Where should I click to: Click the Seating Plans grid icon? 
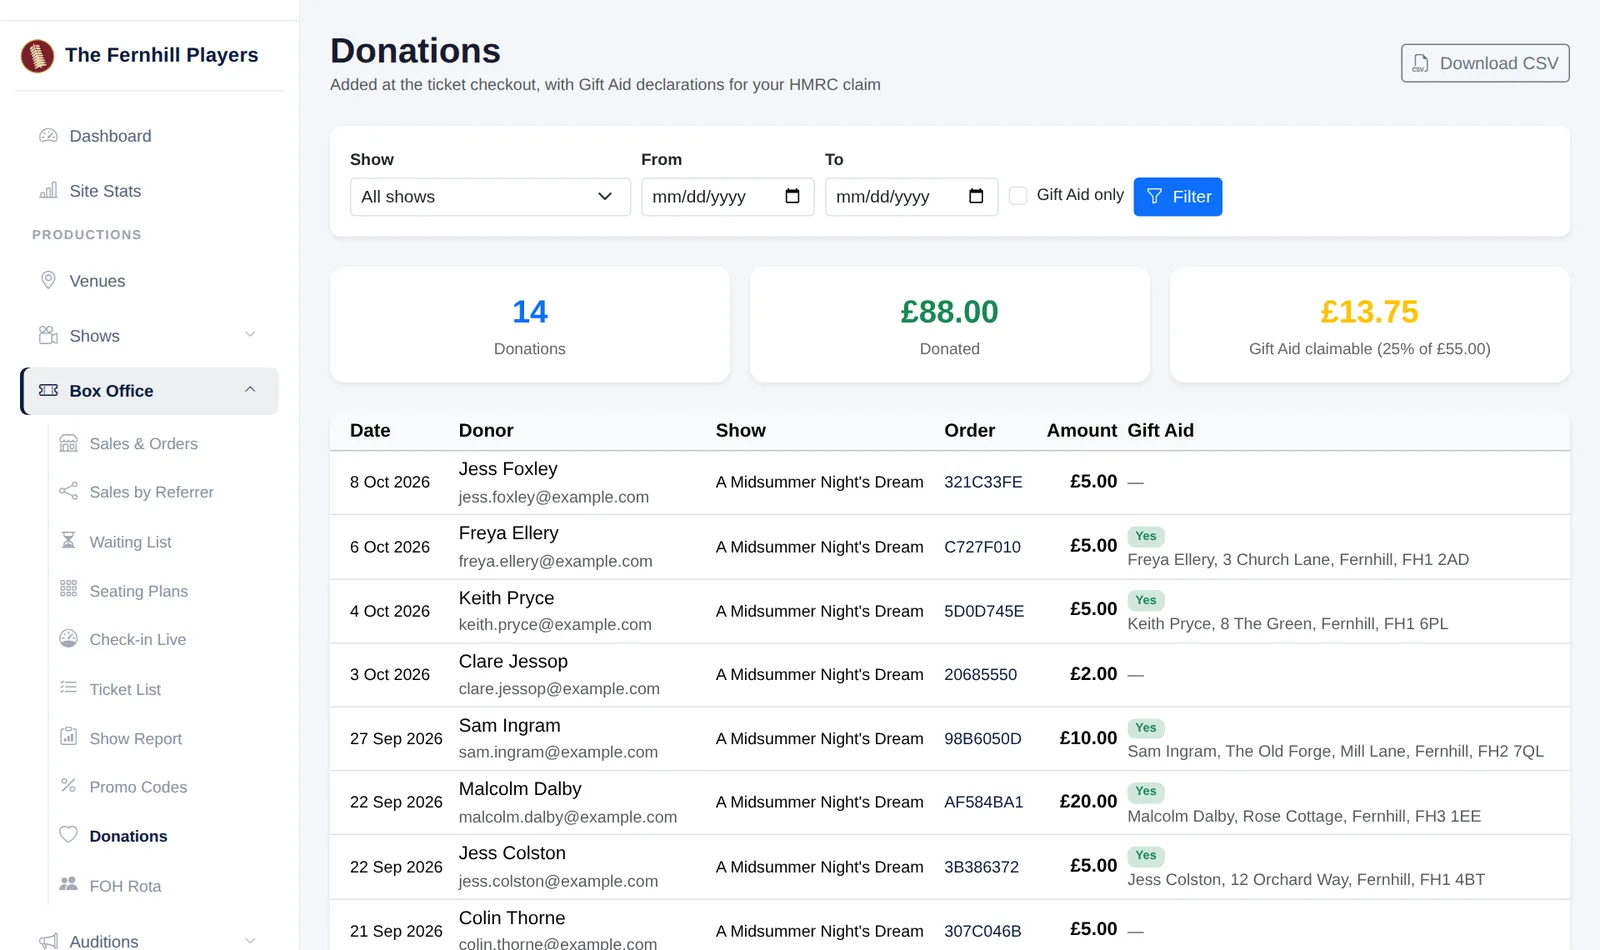[x=68, y=590]
